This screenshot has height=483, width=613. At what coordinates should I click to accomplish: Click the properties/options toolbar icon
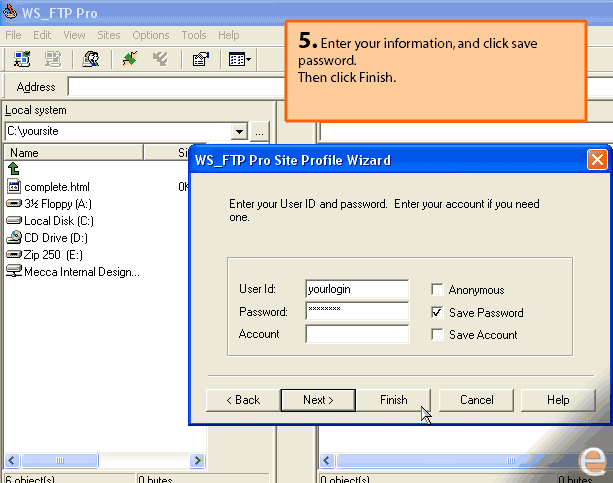click(x=200, y=60)
